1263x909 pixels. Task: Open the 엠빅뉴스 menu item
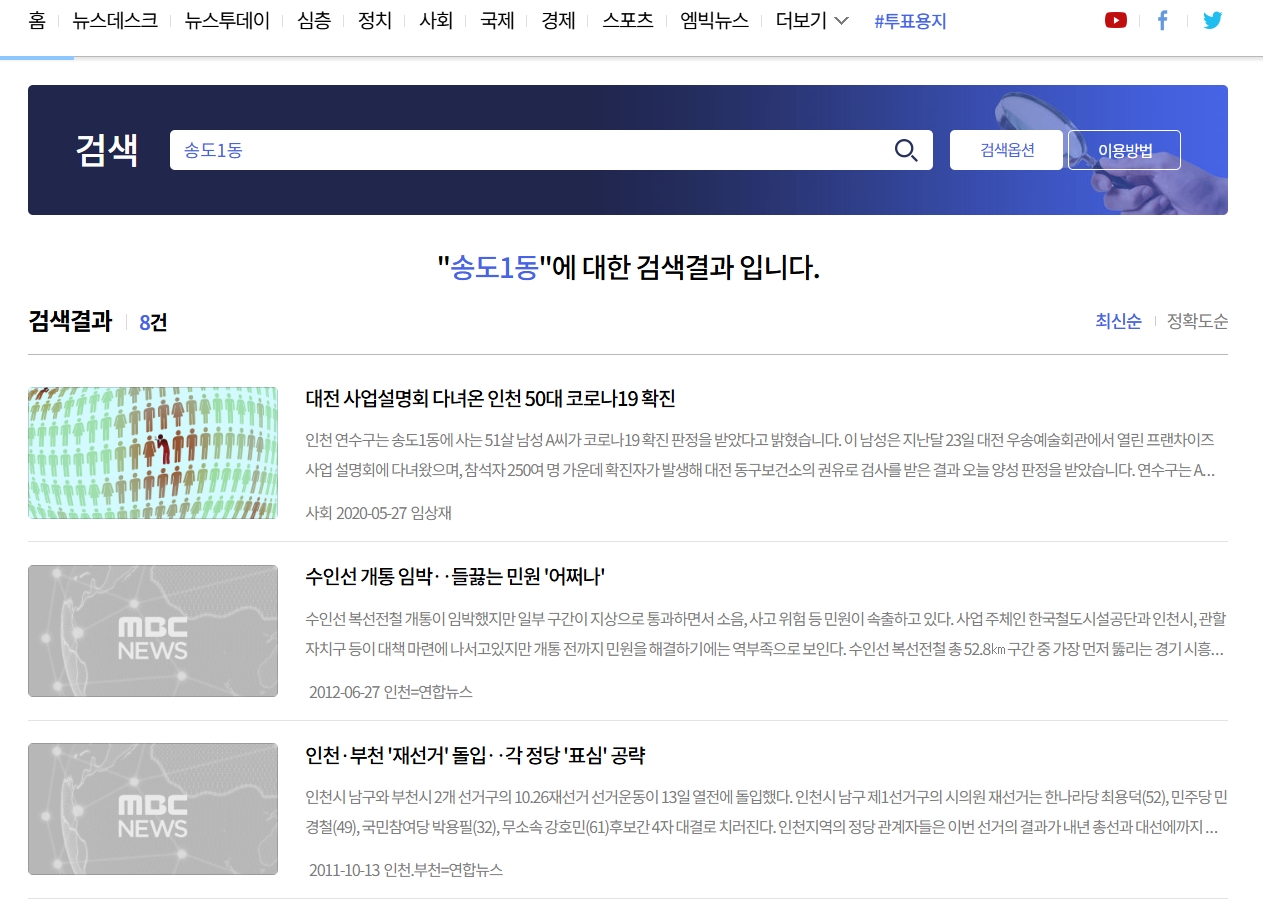(714, 20)
